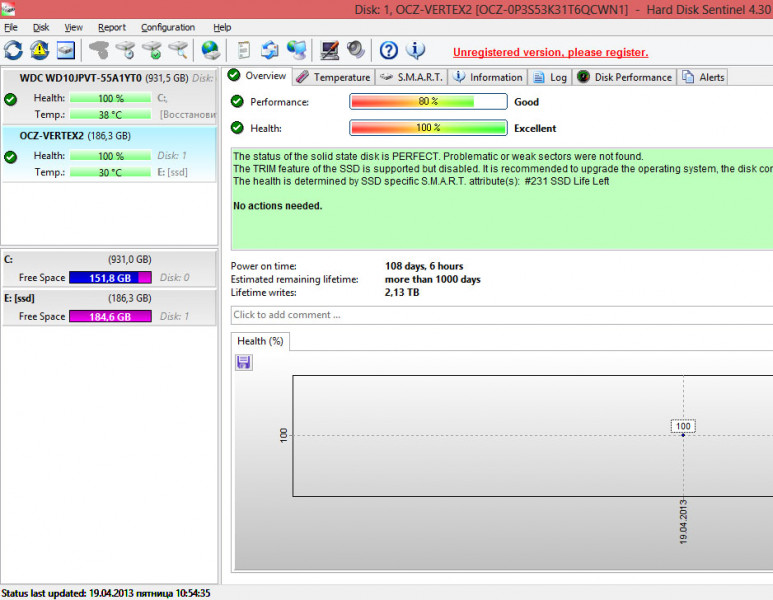Click the 'Click to add comment' field

(x=502, y=315)
